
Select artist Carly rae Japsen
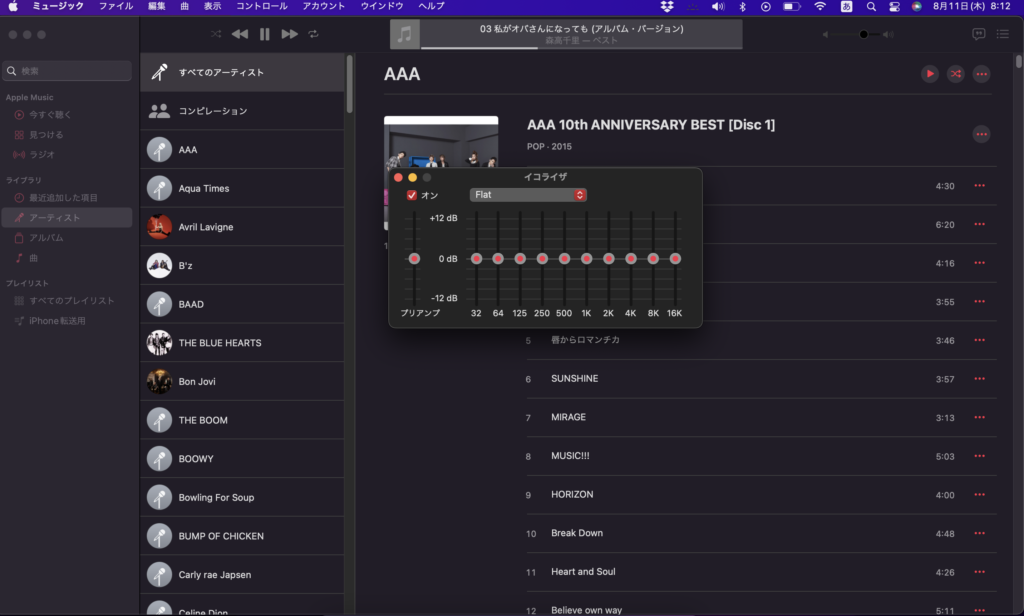tap(242, 575)
